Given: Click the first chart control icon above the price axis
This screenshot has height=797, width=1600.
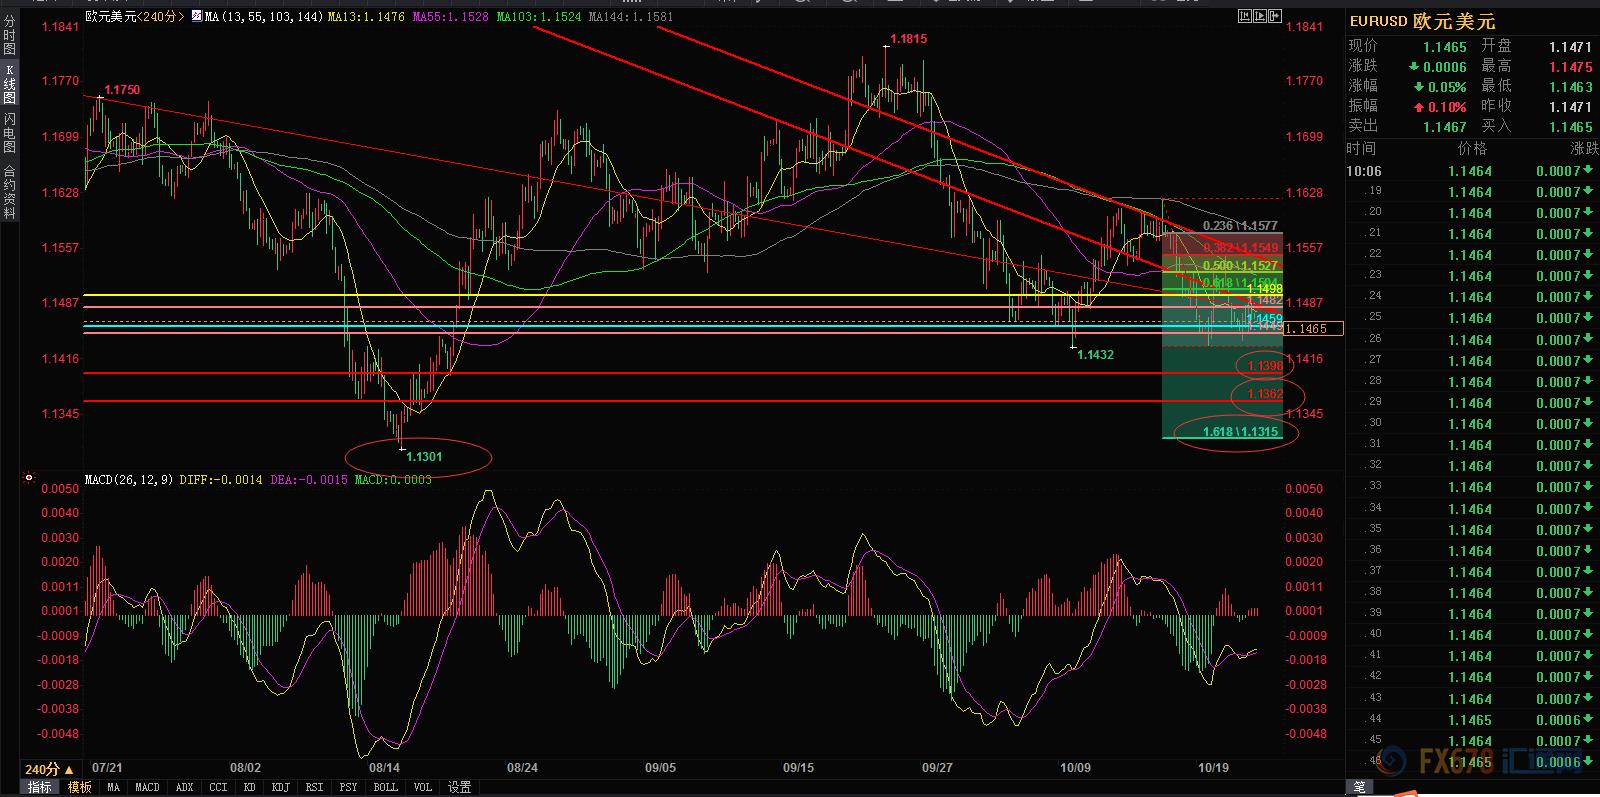Looking at the screenshot, I should (x=1244, y=16).
